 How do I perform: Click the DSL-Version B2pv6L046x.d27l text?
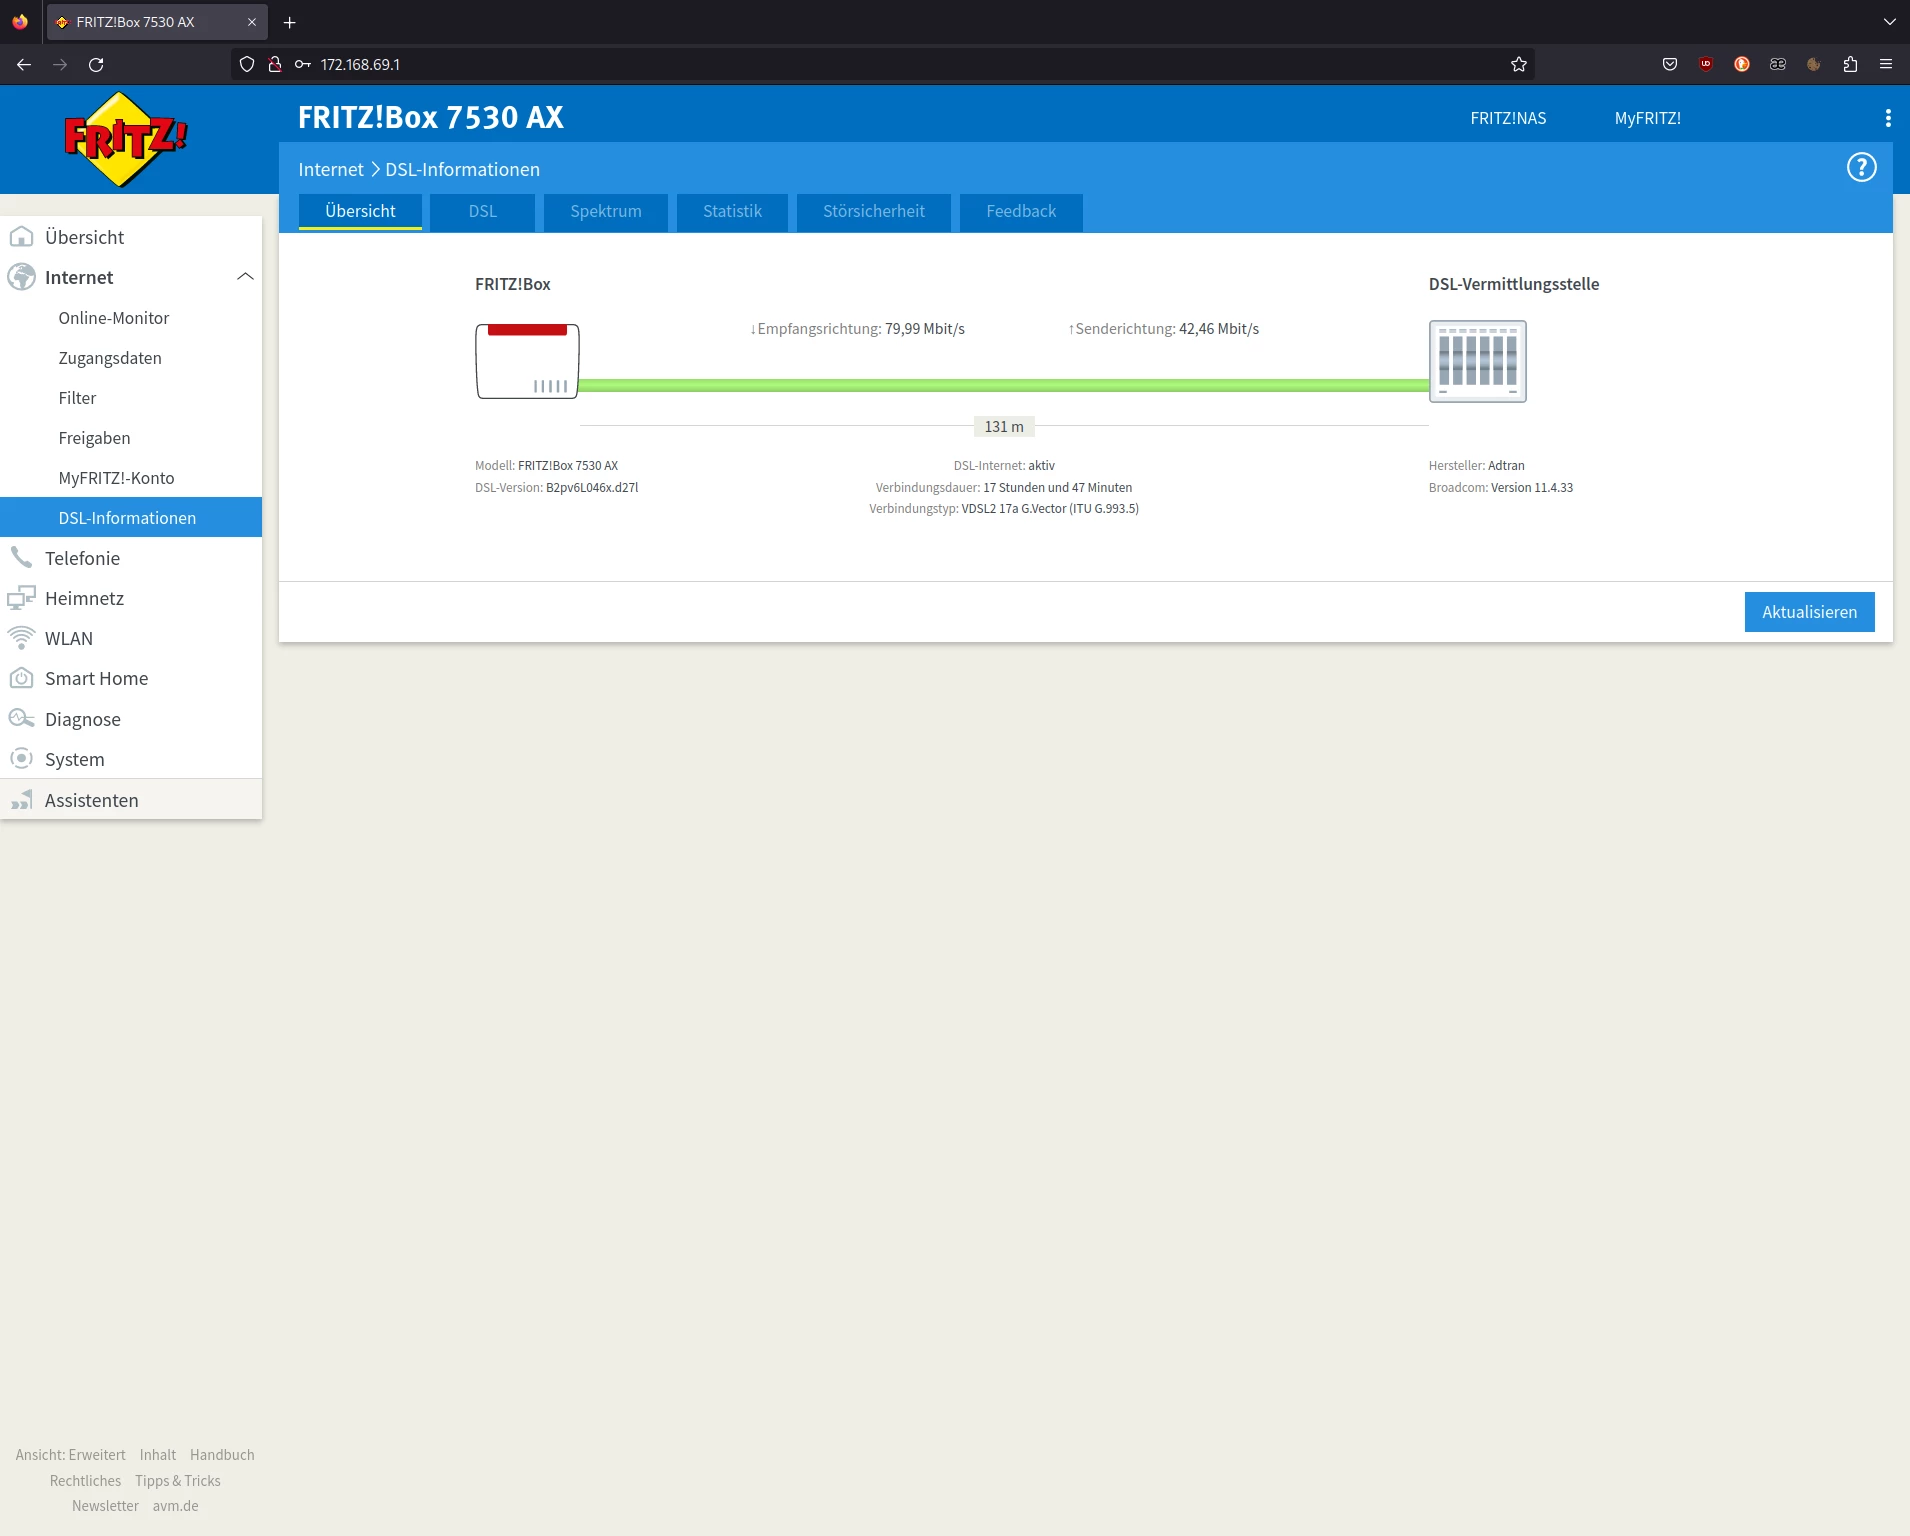coord(556,488)
